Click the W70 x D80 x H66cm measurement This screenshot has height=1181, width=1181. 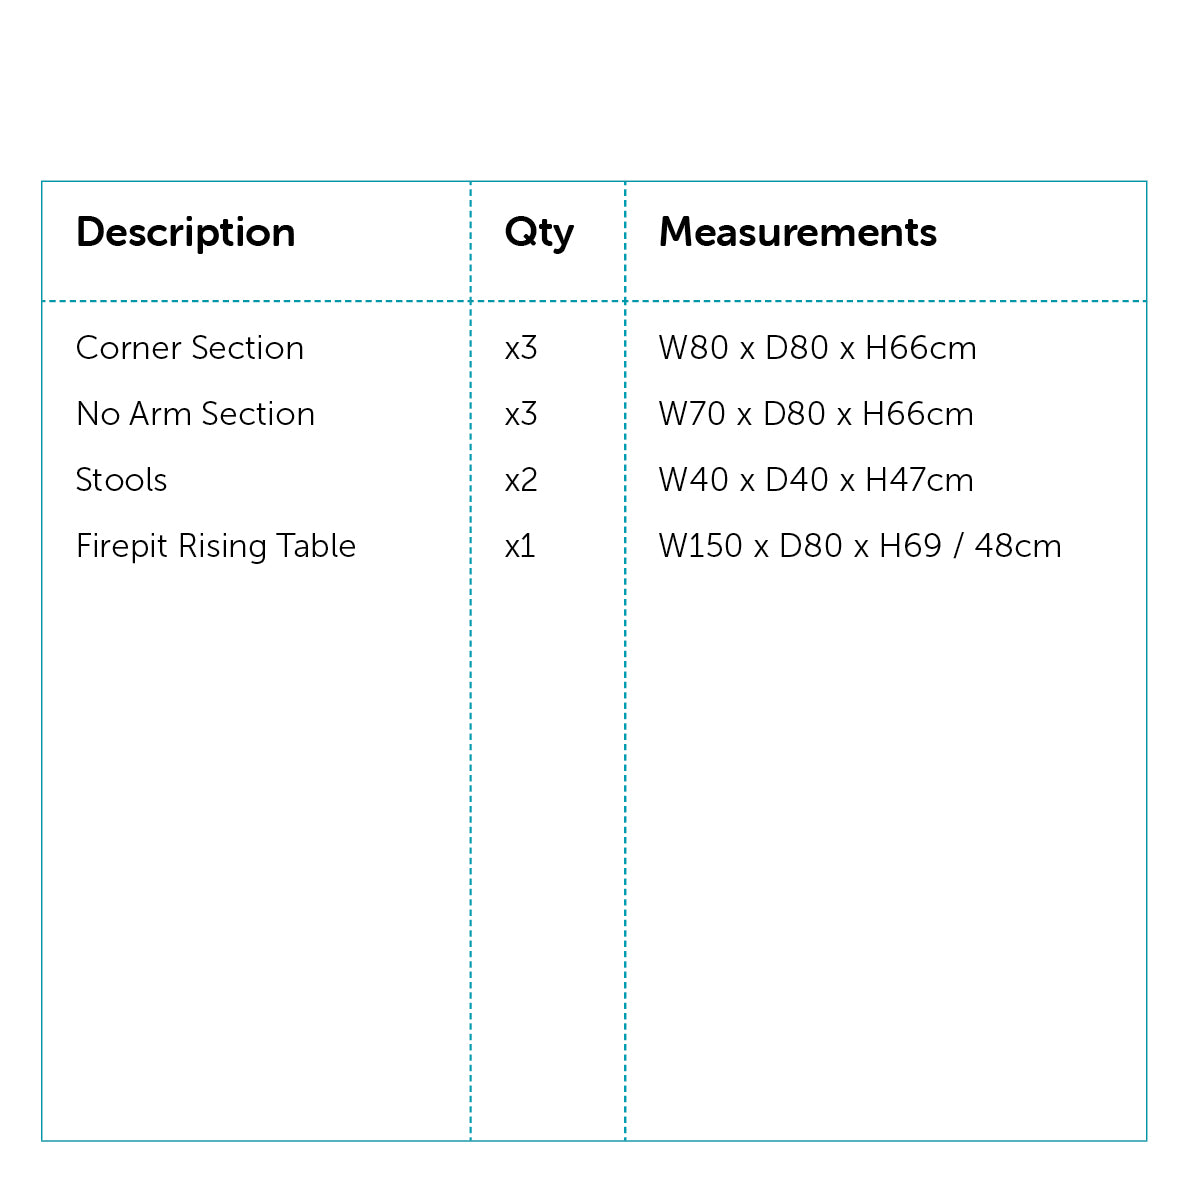coord(816,414)
